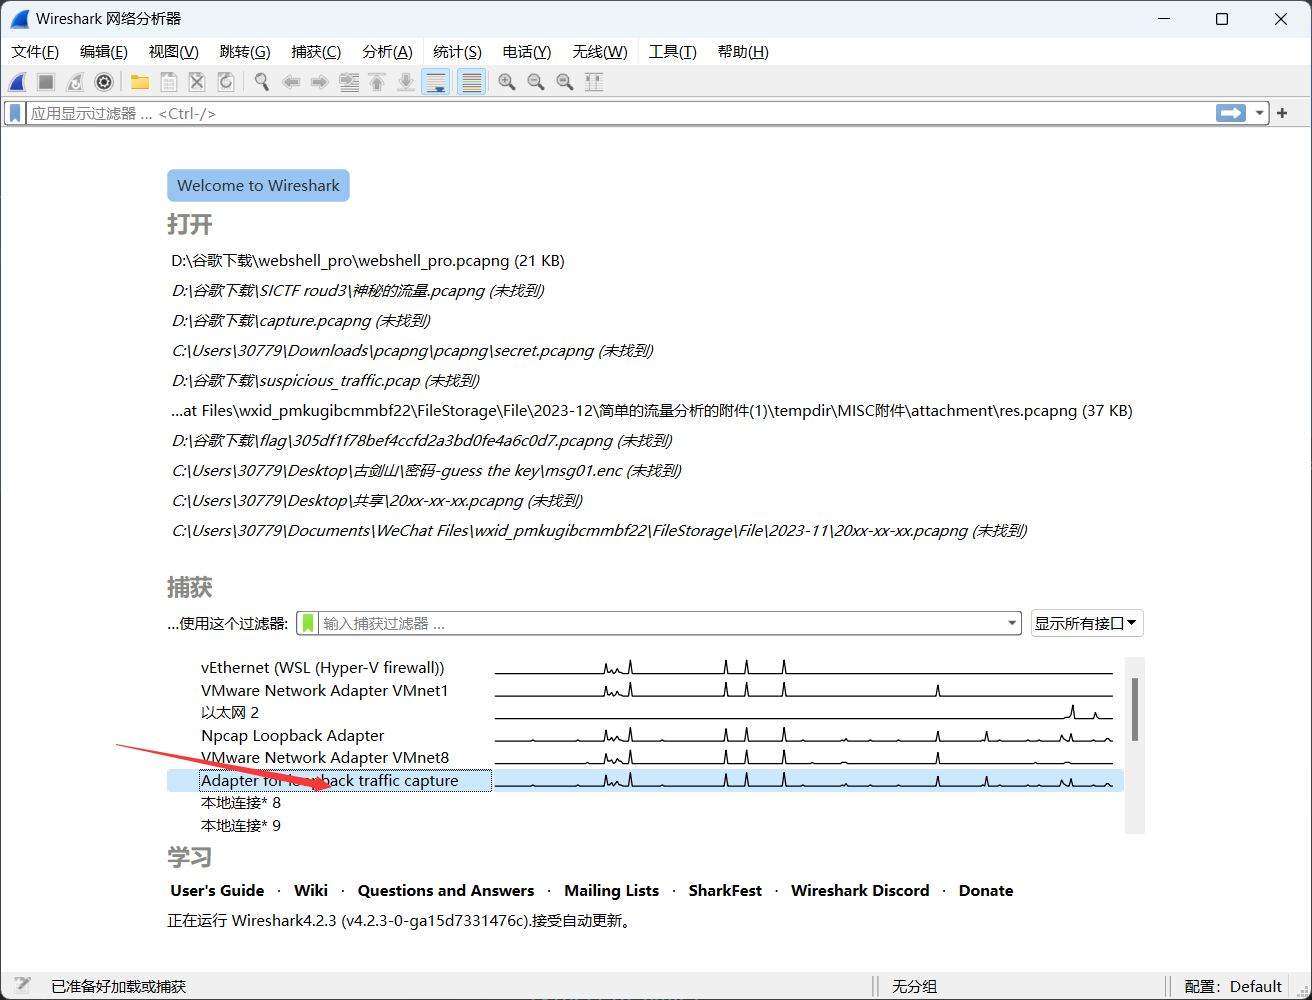Click the reload capture file icon
1312x1000 pixels.
[x=226, y=82]
